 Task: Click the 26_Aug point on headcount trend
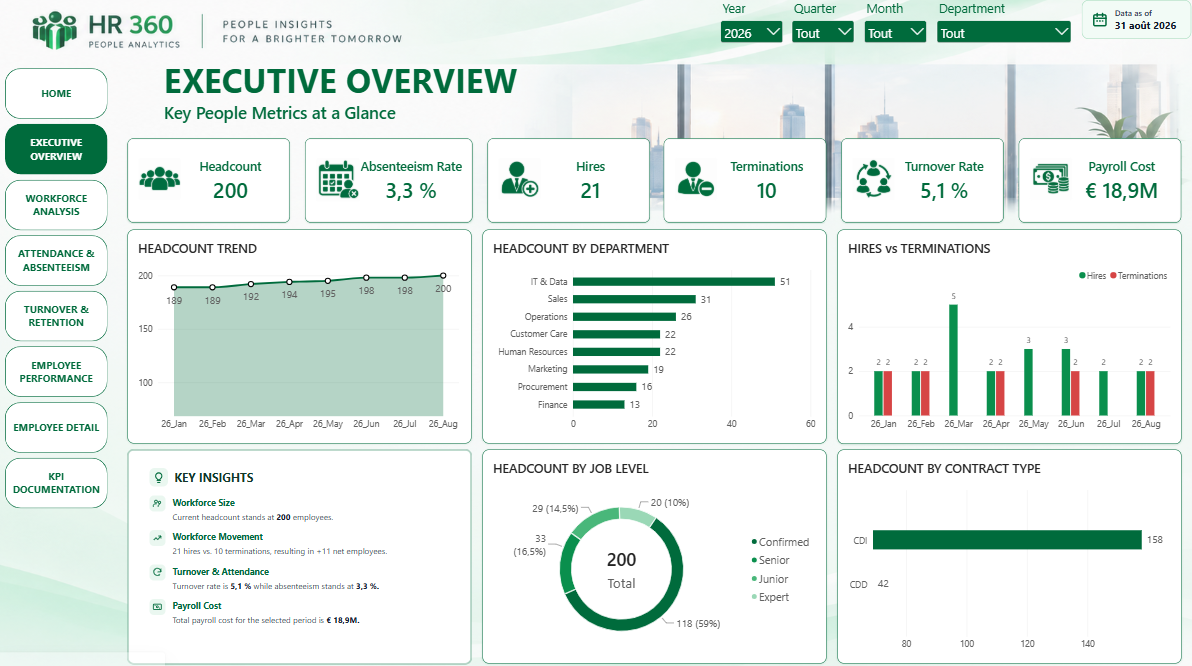[x=443, y=276]
